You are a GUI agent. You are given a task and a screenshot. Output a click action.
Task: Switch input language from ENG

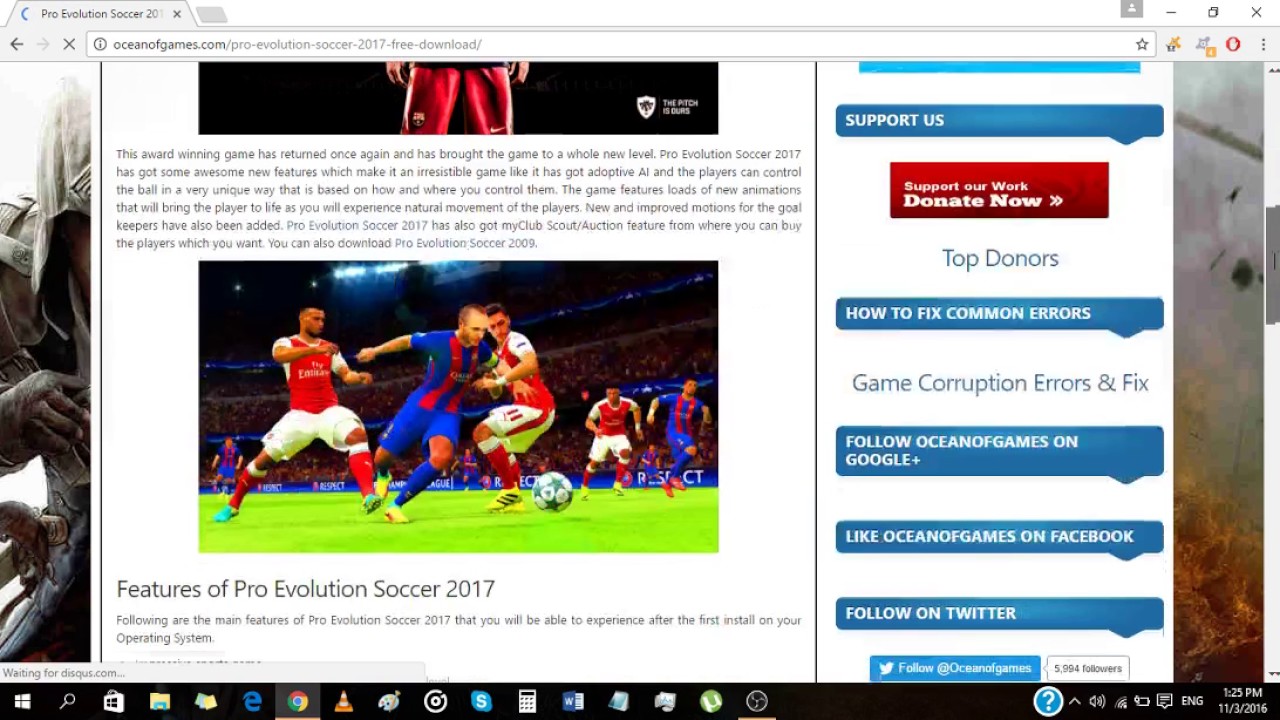[x=1192, y=701]
